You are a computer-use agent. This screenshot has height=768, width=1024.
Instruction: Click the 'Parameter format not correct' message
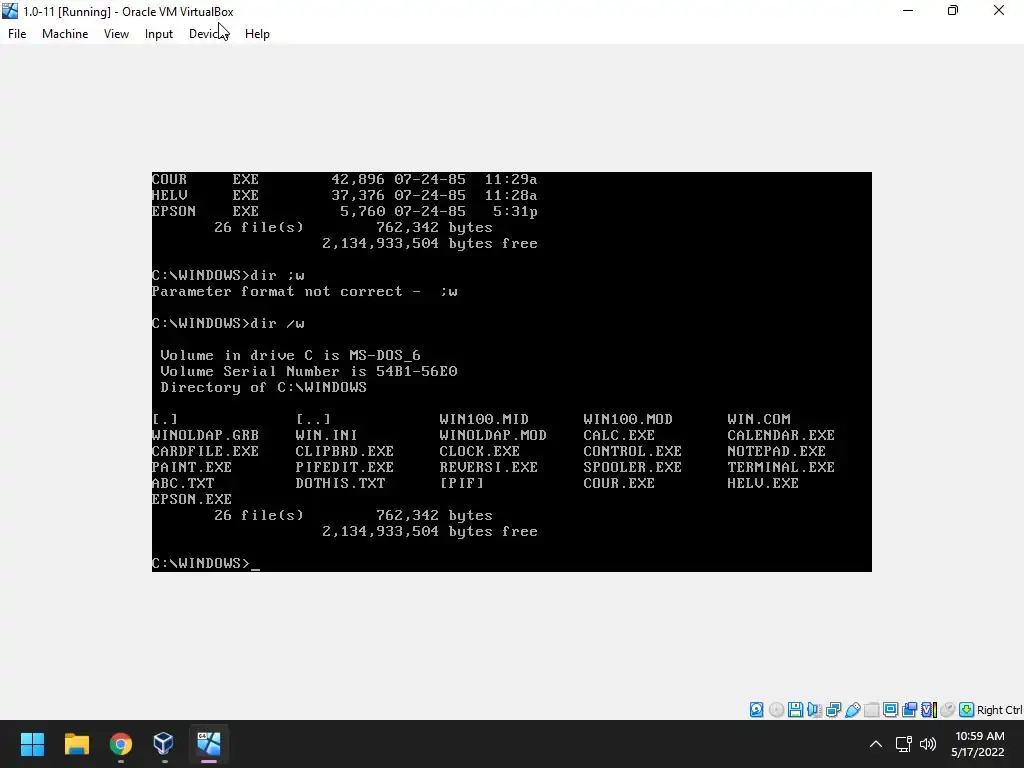click(x=304, y=291)
